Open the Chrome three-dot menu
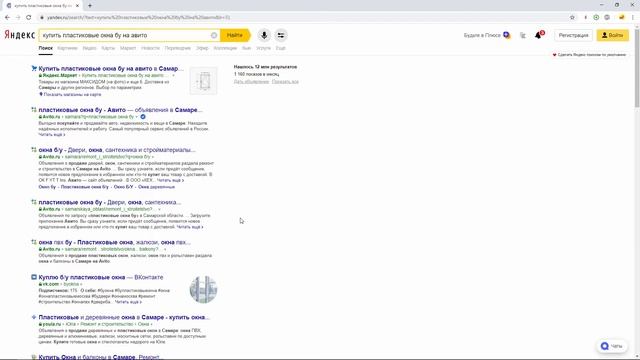Viewport: 640px width, 360px height. coord(633,17)
